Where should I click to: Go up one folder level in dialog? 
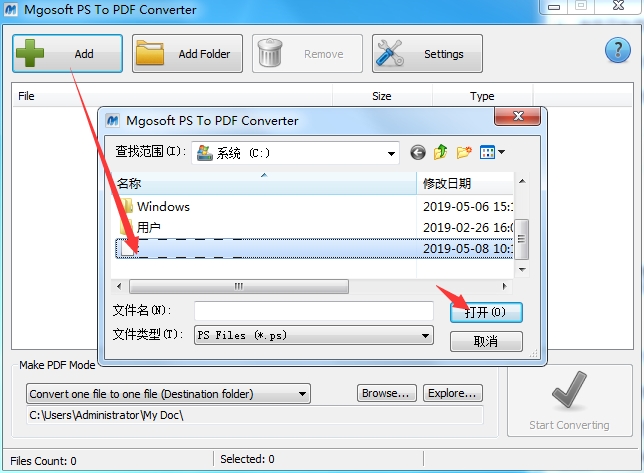(x=441, y=152)
